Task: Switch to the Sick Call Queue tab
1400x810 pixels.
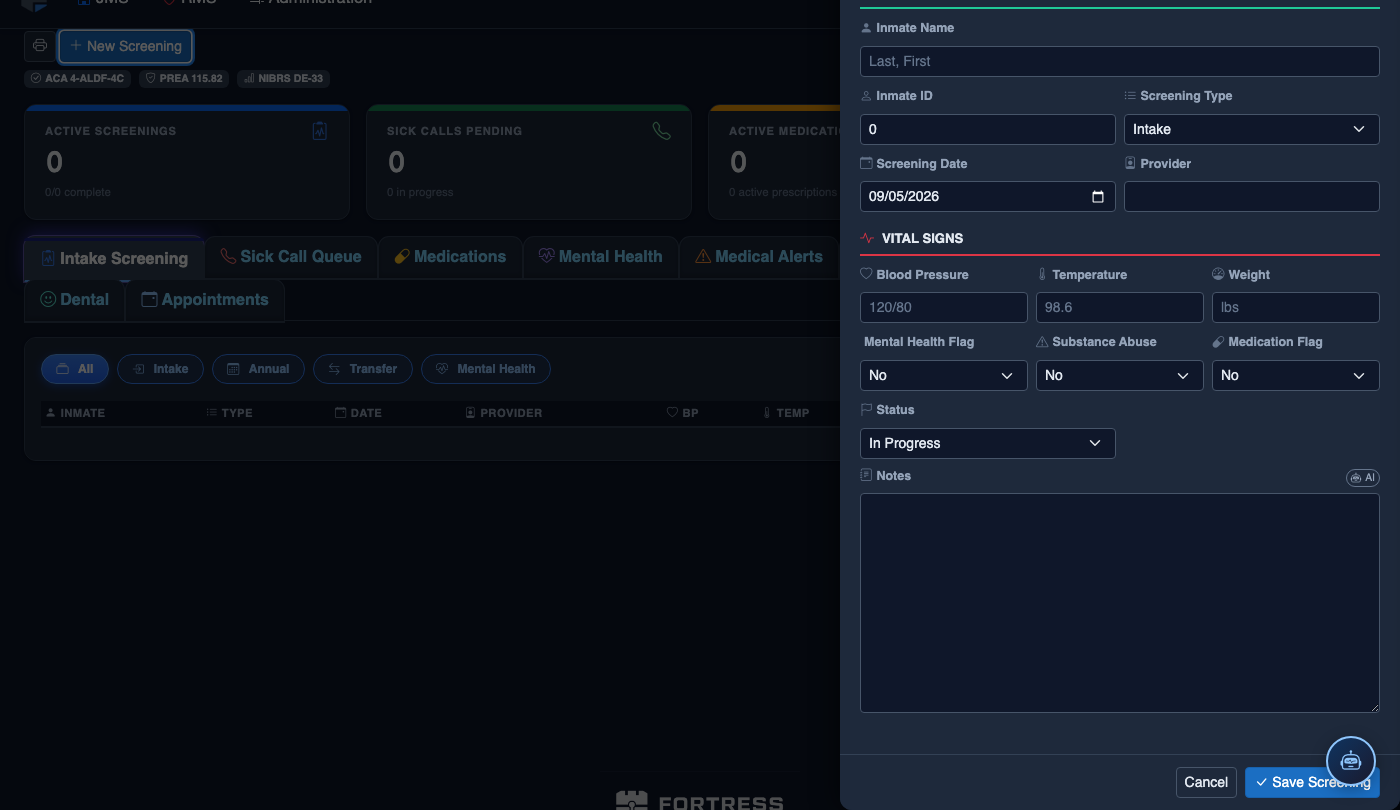Action: [291, 257]
